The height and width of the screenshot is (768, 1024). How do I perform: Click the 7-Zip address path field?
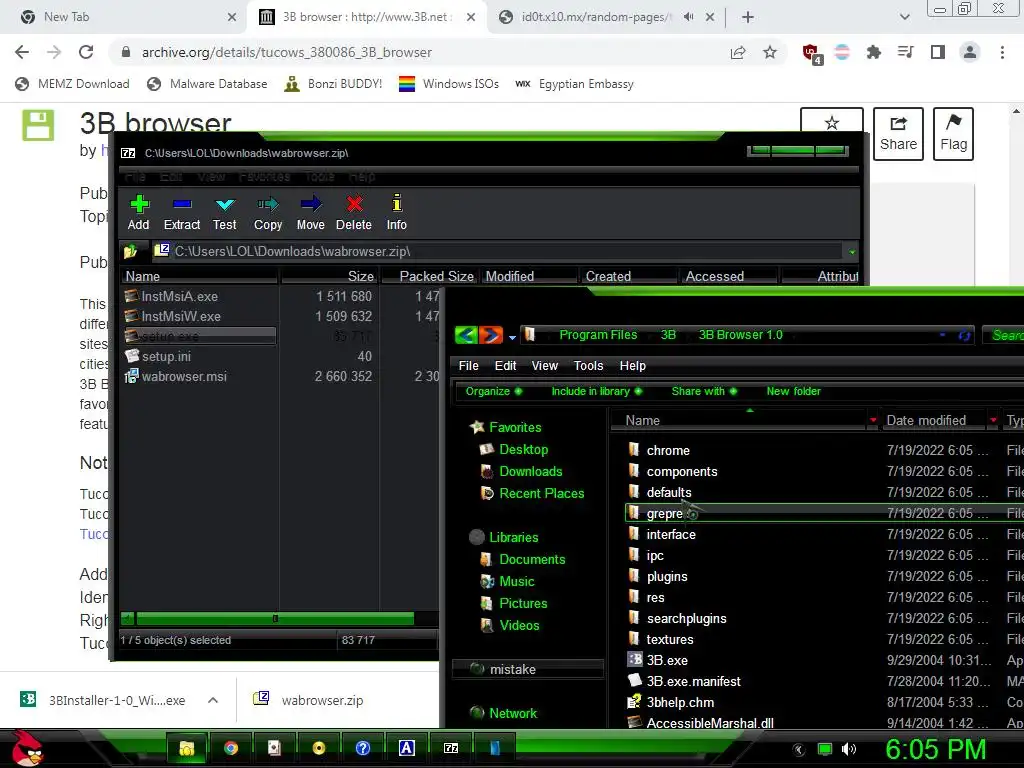498,251
